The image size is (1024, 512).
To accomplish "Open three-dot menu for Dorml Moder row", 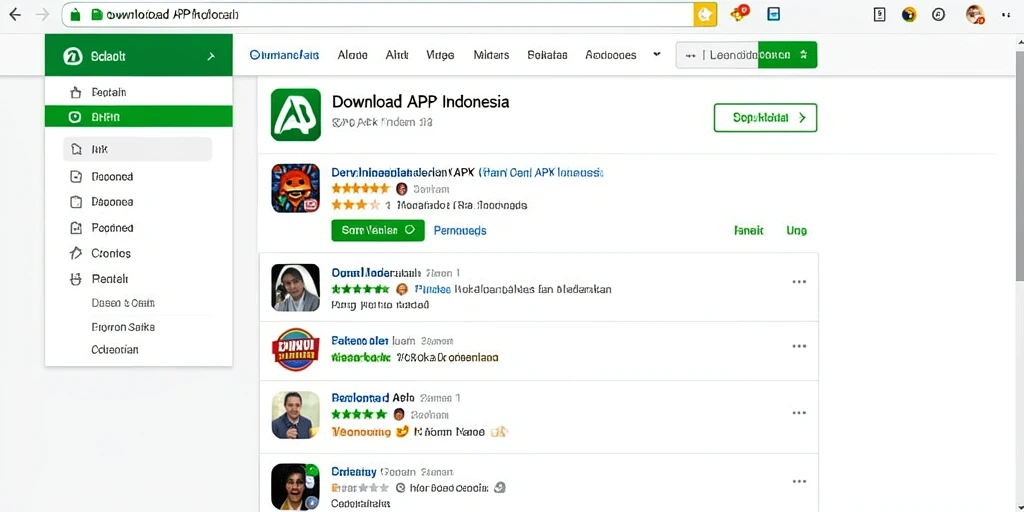I will [799, 281].
